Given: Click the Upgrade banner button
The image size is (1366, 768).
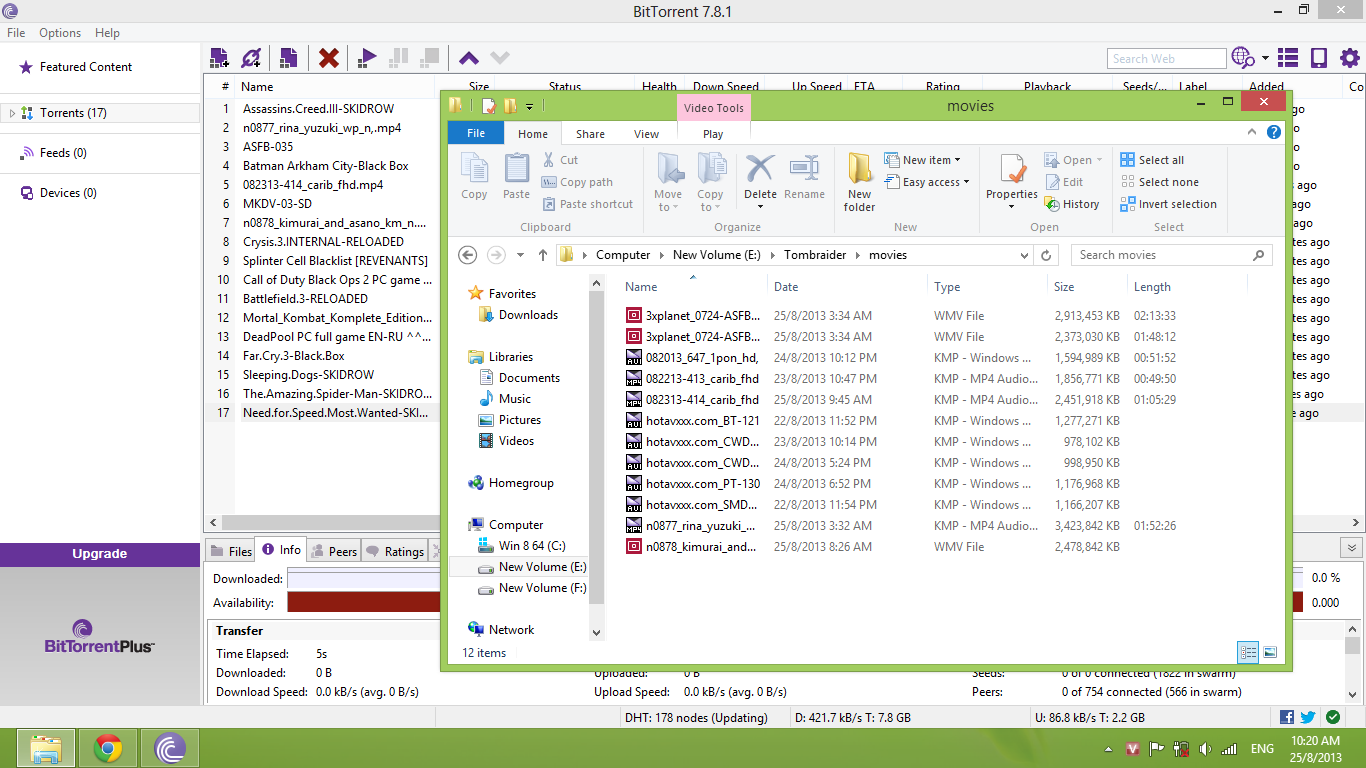Looking at the screenshot, I should 100,554.
